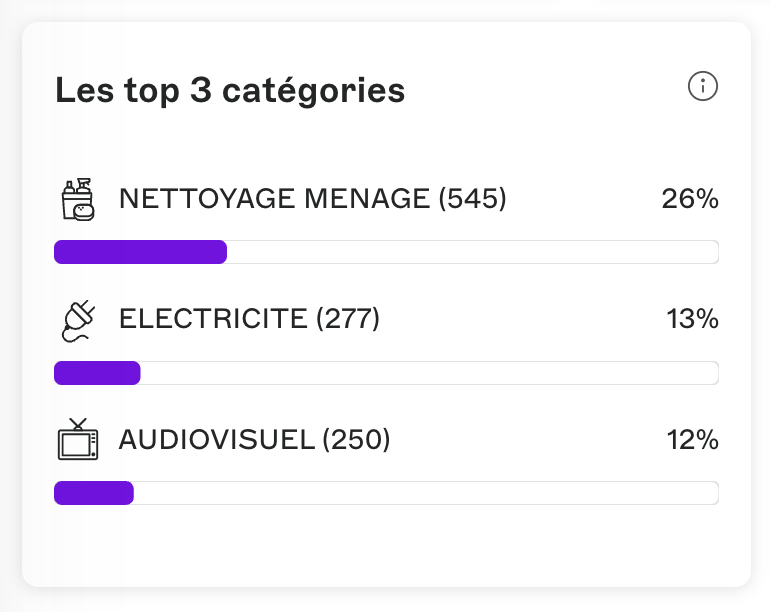Screen dimensions: 770x612
Task: Select the ELECTRICITE (277) label
Action: pos(249,319)
